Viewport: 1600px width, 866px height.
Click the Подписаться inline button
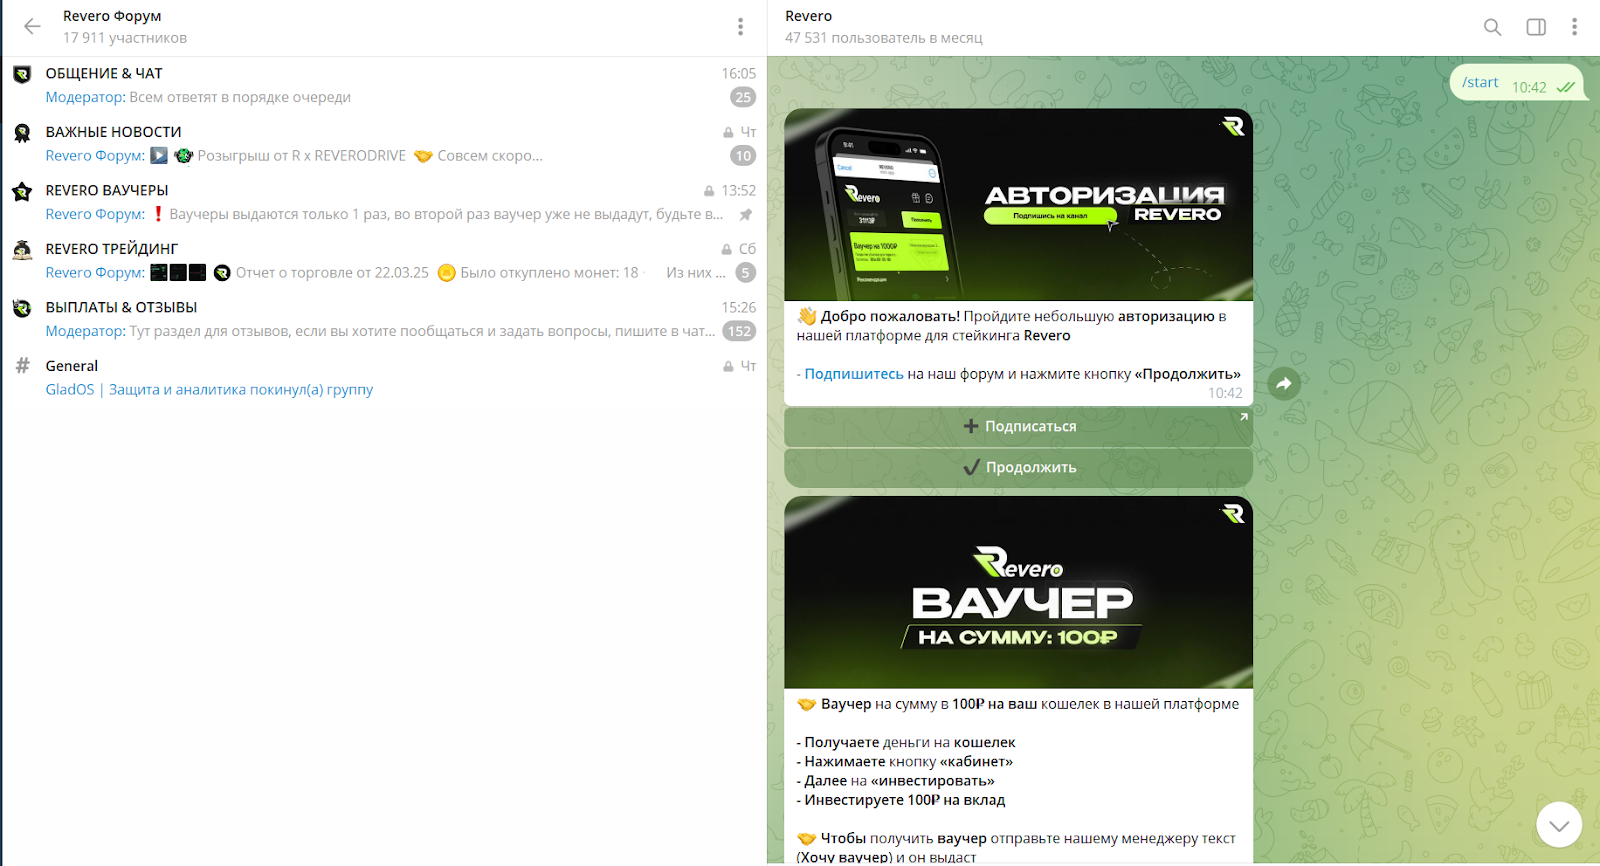coord(1018,427)
